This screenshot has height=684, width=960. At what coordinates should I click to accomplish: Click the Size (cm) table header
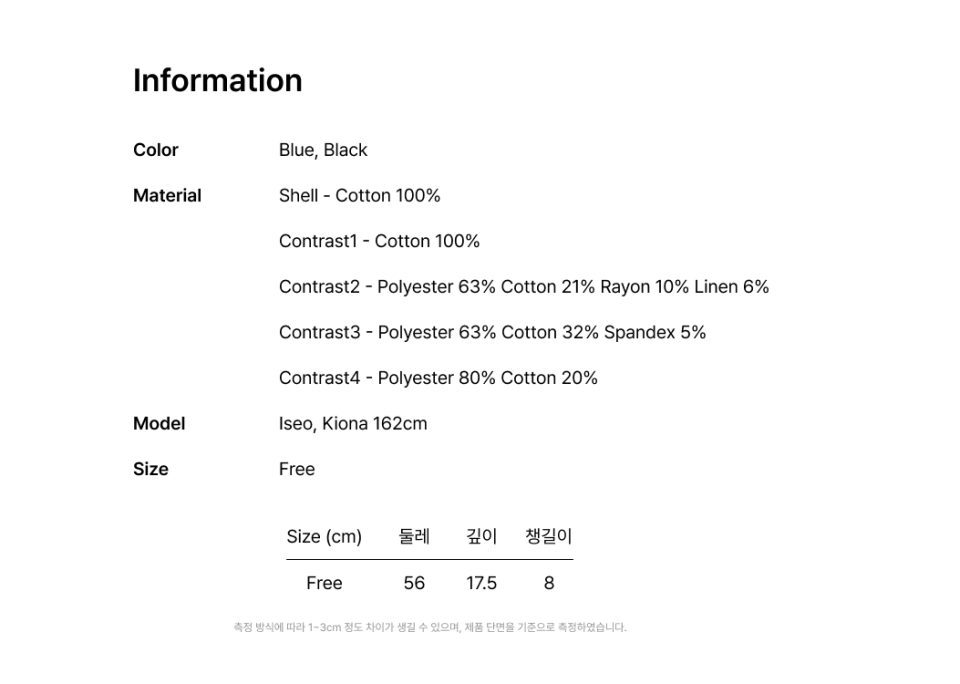coord(324,537)
